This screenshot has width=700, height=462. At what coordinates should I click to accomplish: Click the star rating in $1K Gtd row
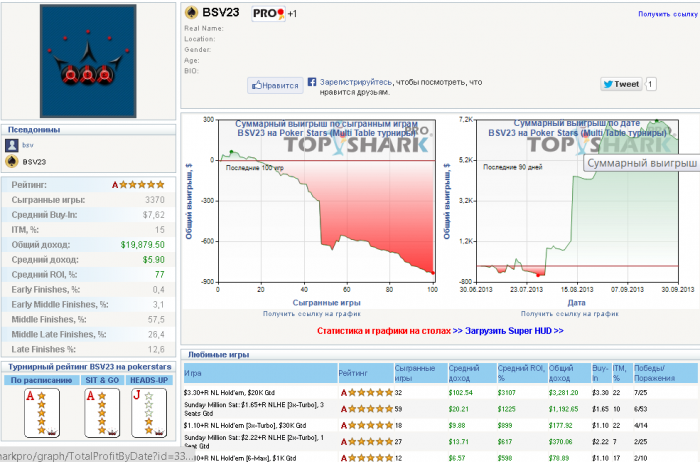367,458
